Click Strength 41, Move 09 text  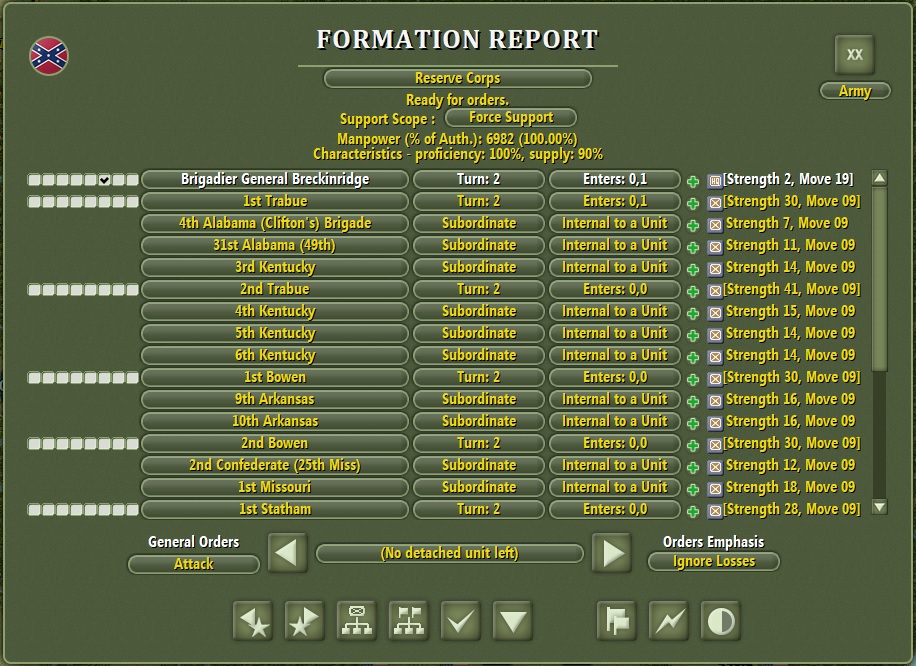click(x=792, y=289)
